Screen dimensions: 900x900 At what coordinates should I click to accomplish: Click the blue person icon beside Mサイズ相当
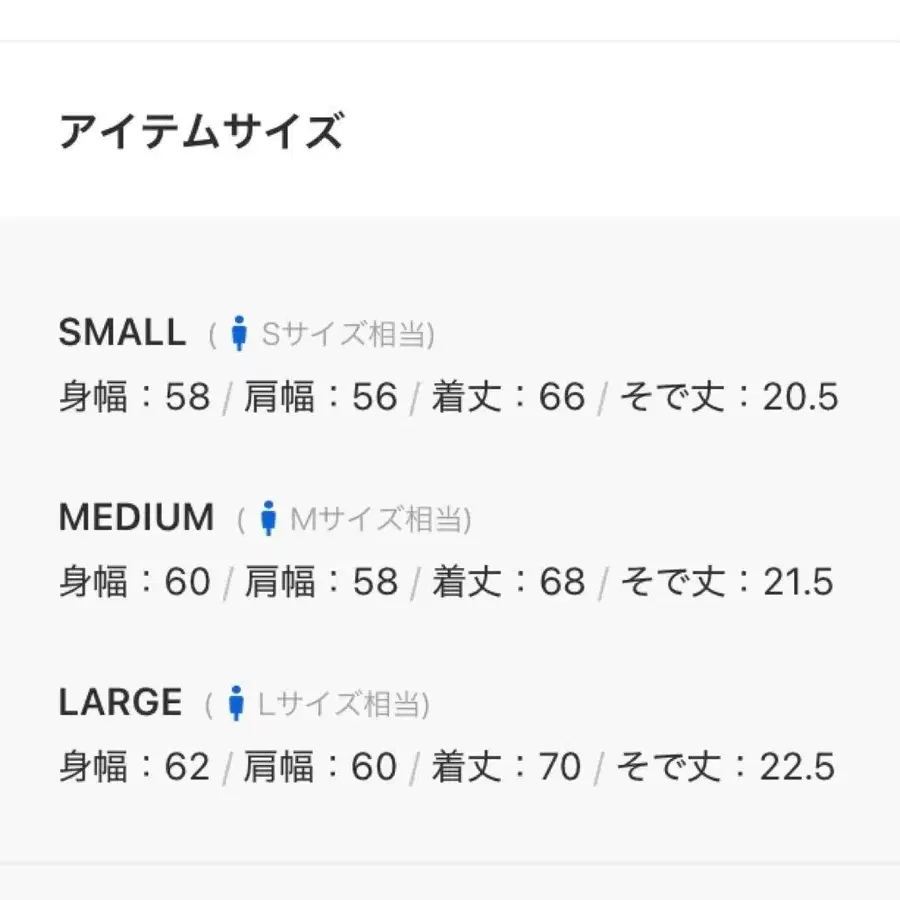click(x=268, y=518)
